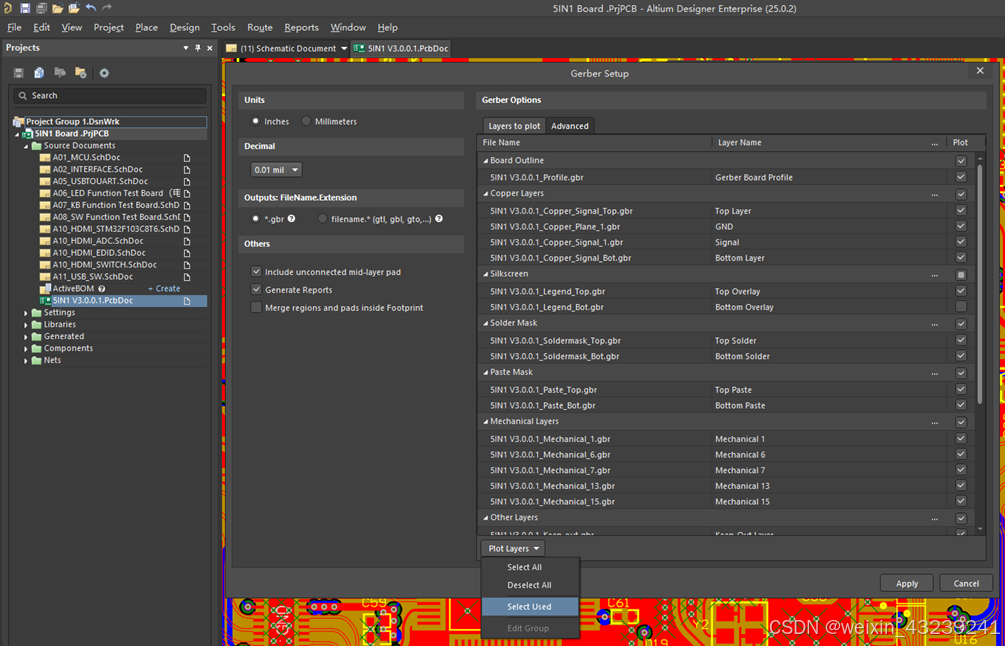The height and width of the screenshot is (646, 1005).
Task: Expand the Nets folder in project tree
Action: [x=26, y=361]
